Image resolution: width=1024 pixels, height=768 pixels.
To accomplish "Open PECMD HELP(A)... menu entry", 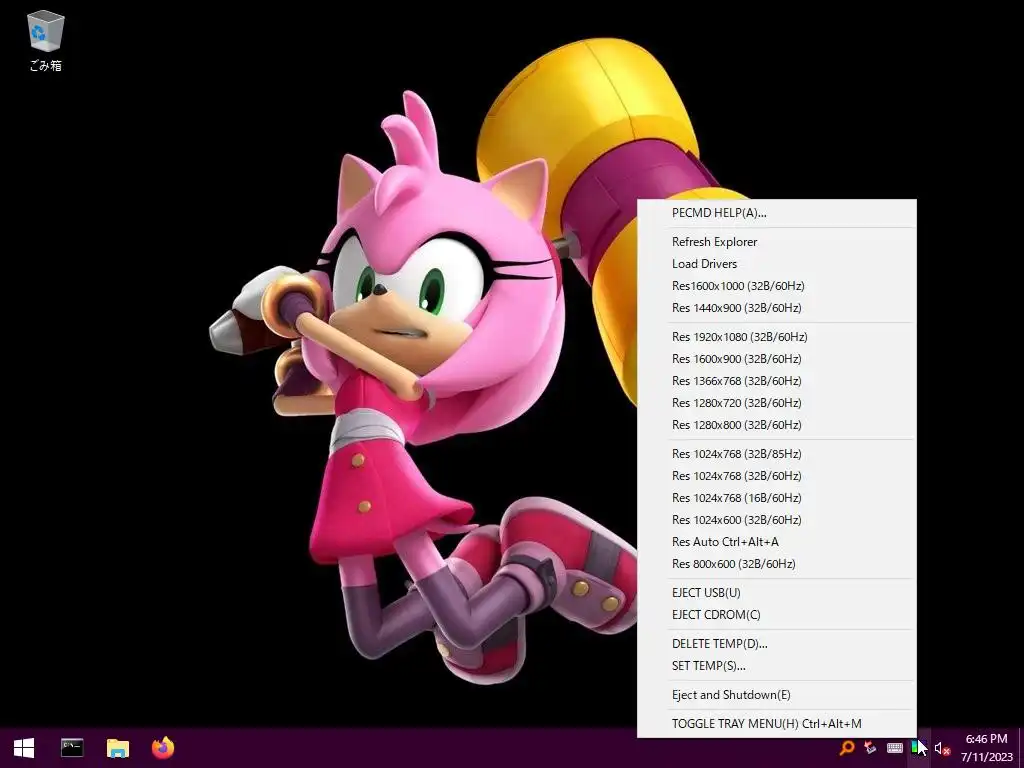I will (776, 213).
